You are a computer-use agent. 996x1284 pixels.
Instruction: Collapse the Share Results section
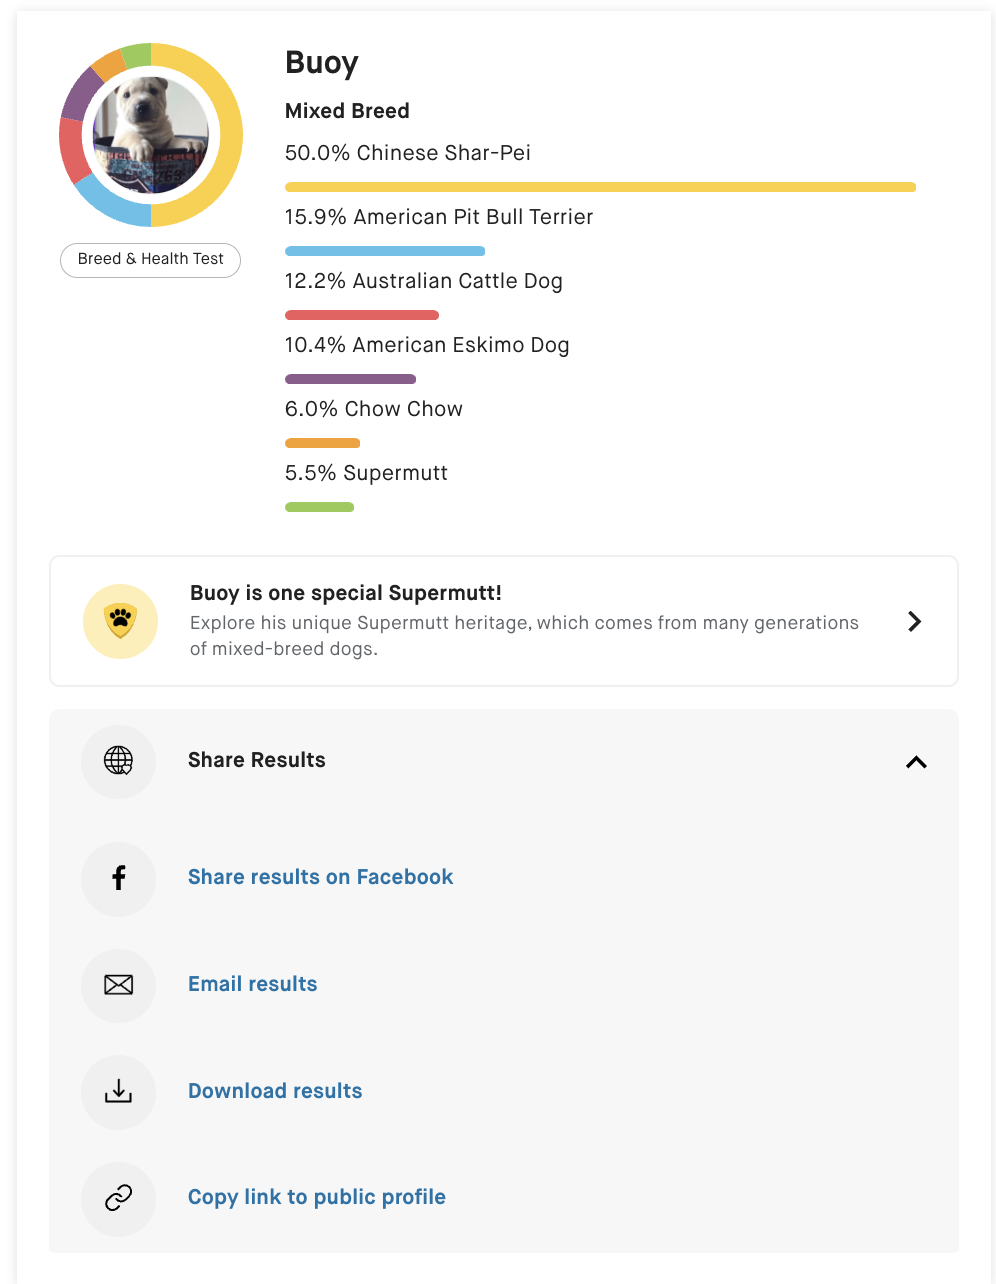coord(916,762)
